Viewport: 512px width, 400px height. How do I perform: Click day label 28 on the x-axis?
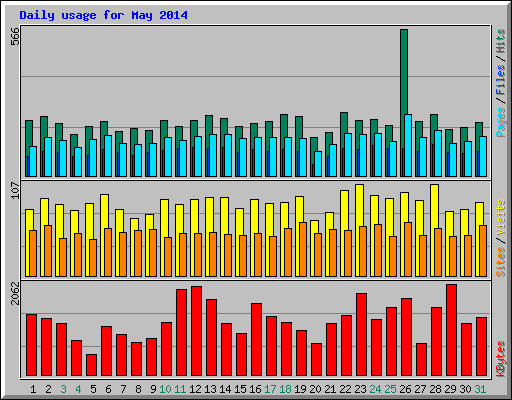[435, 389]
